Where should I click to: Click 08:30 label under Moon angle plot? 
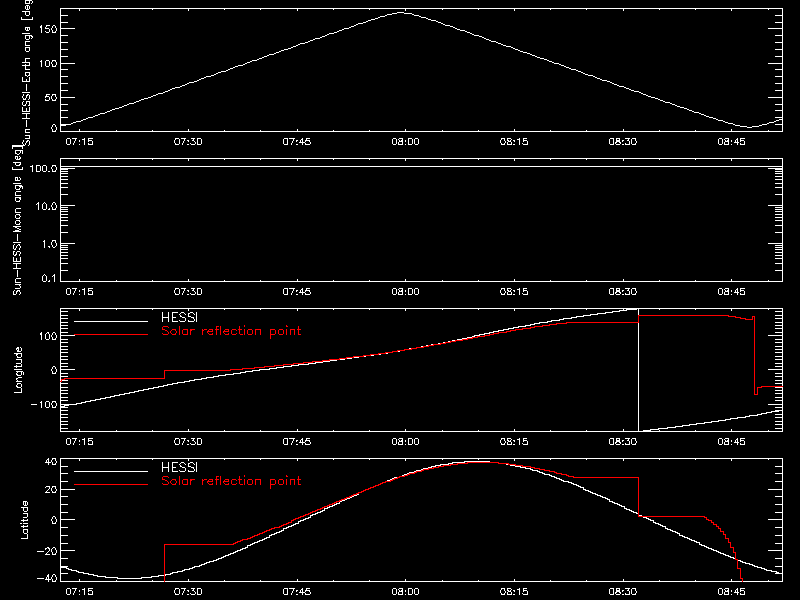point(622,291)
